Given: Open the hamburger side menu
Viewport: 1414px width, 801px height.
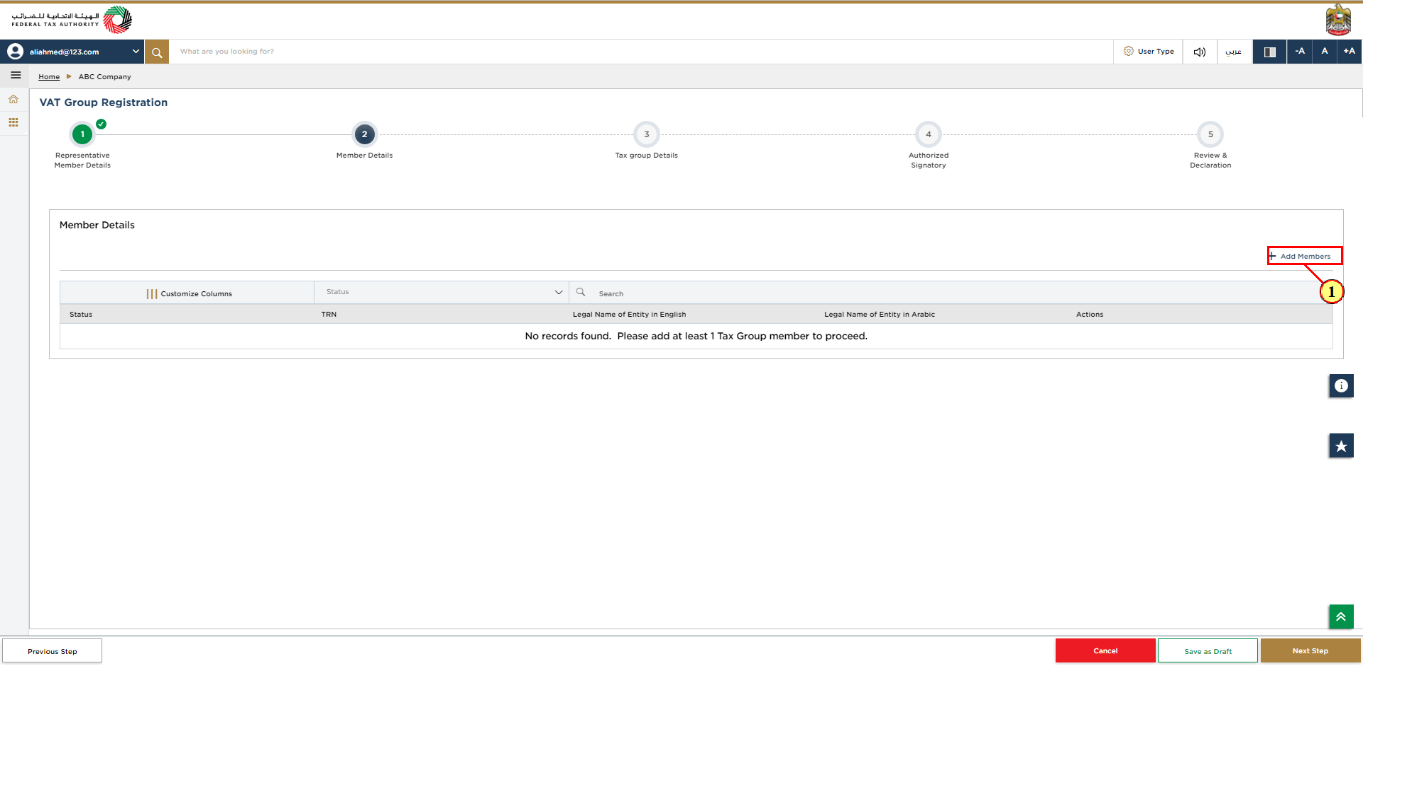Looking at the screenshot, I should [x=15, y=75].
